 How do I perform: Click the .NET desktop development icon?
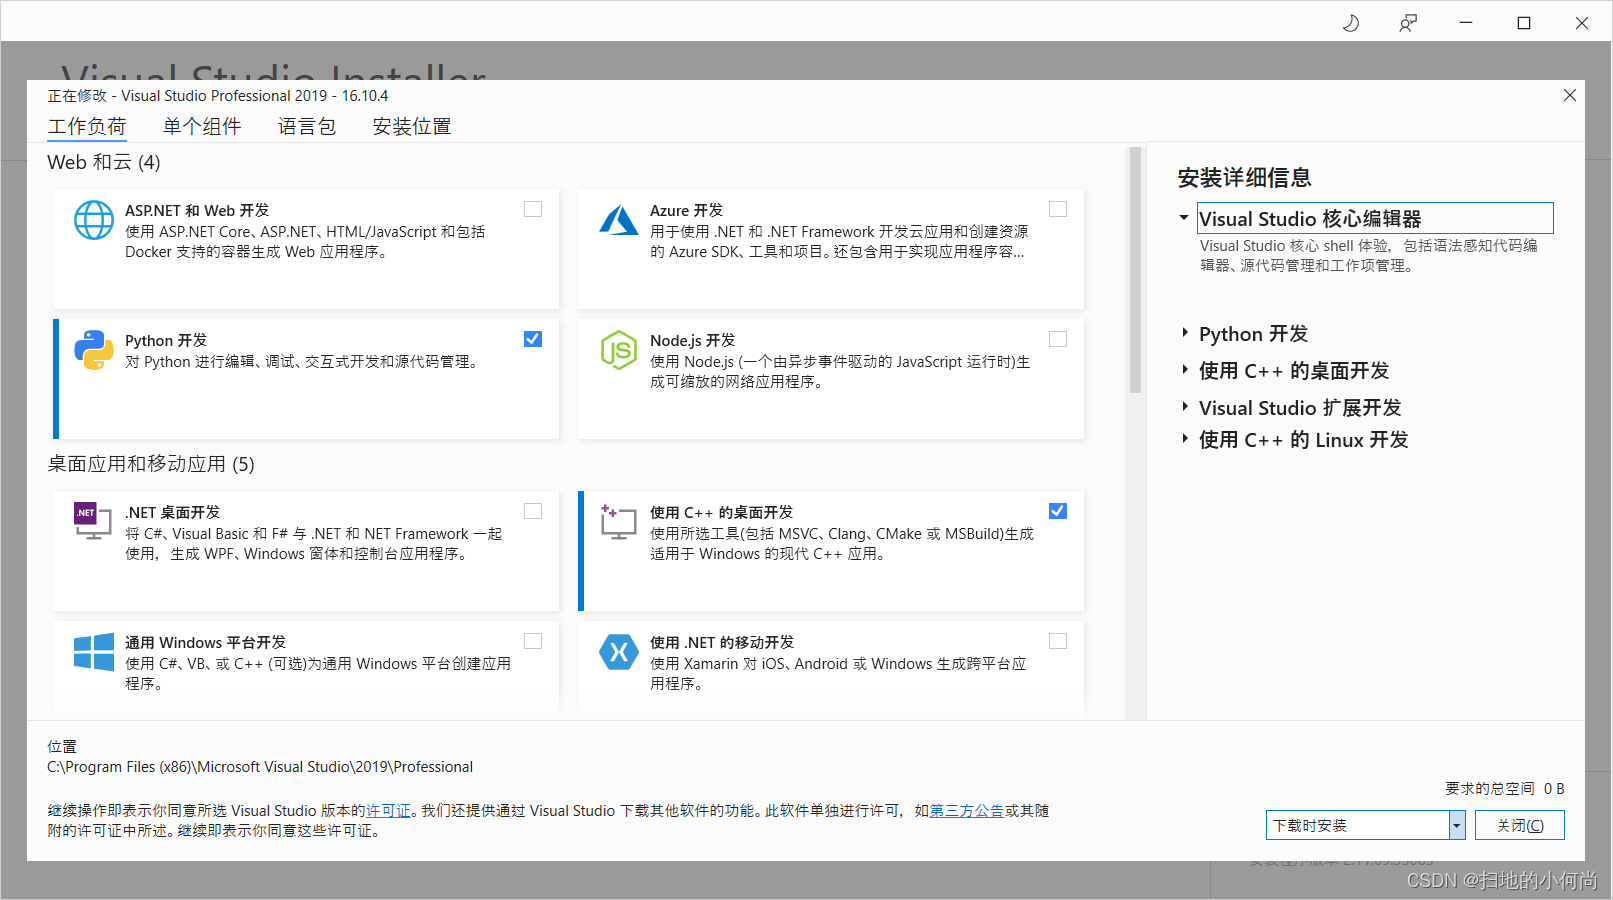pyautogui.click(x=93, y=521)
